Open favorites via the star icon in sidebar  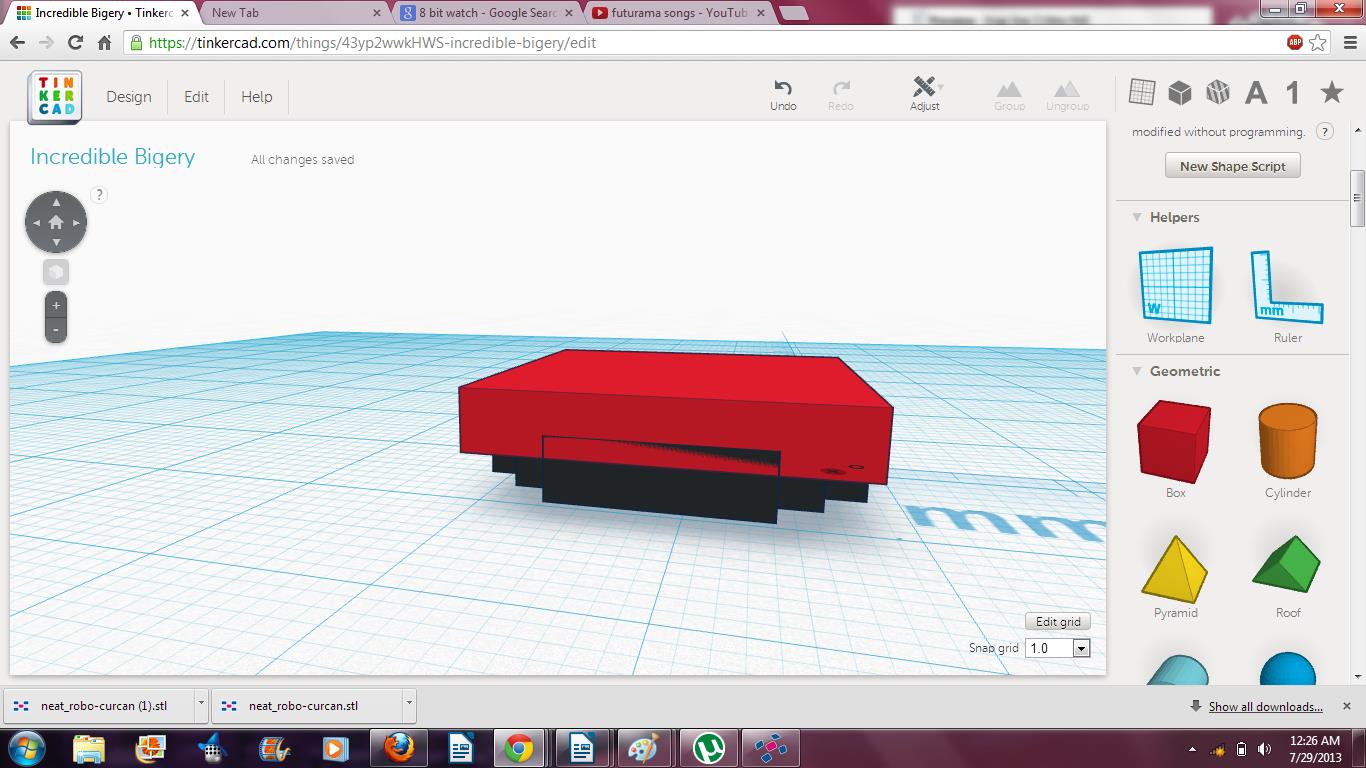(1332, 92)
